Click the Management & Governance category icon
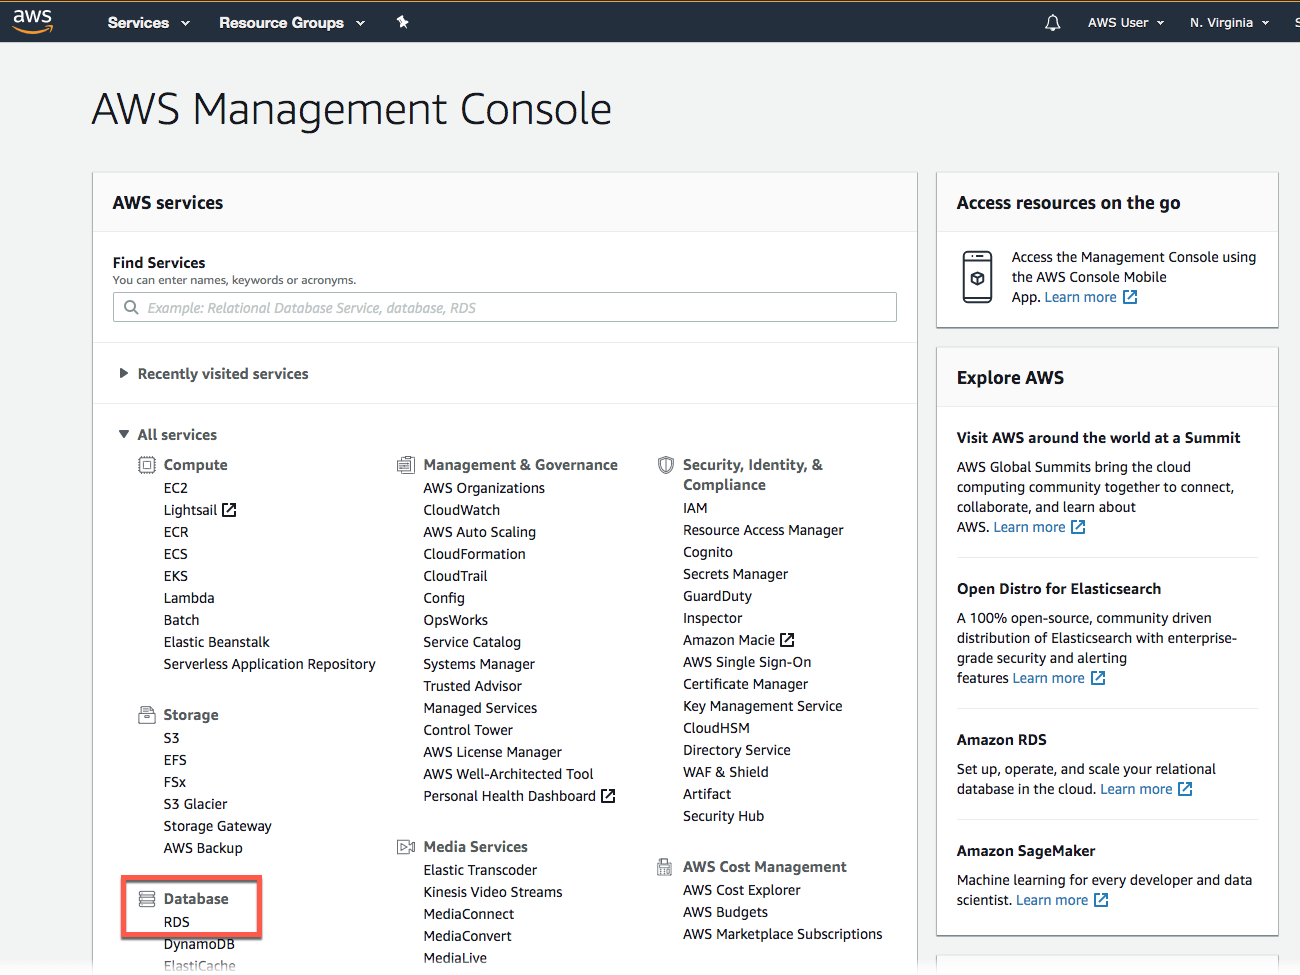 coord(405,465)
